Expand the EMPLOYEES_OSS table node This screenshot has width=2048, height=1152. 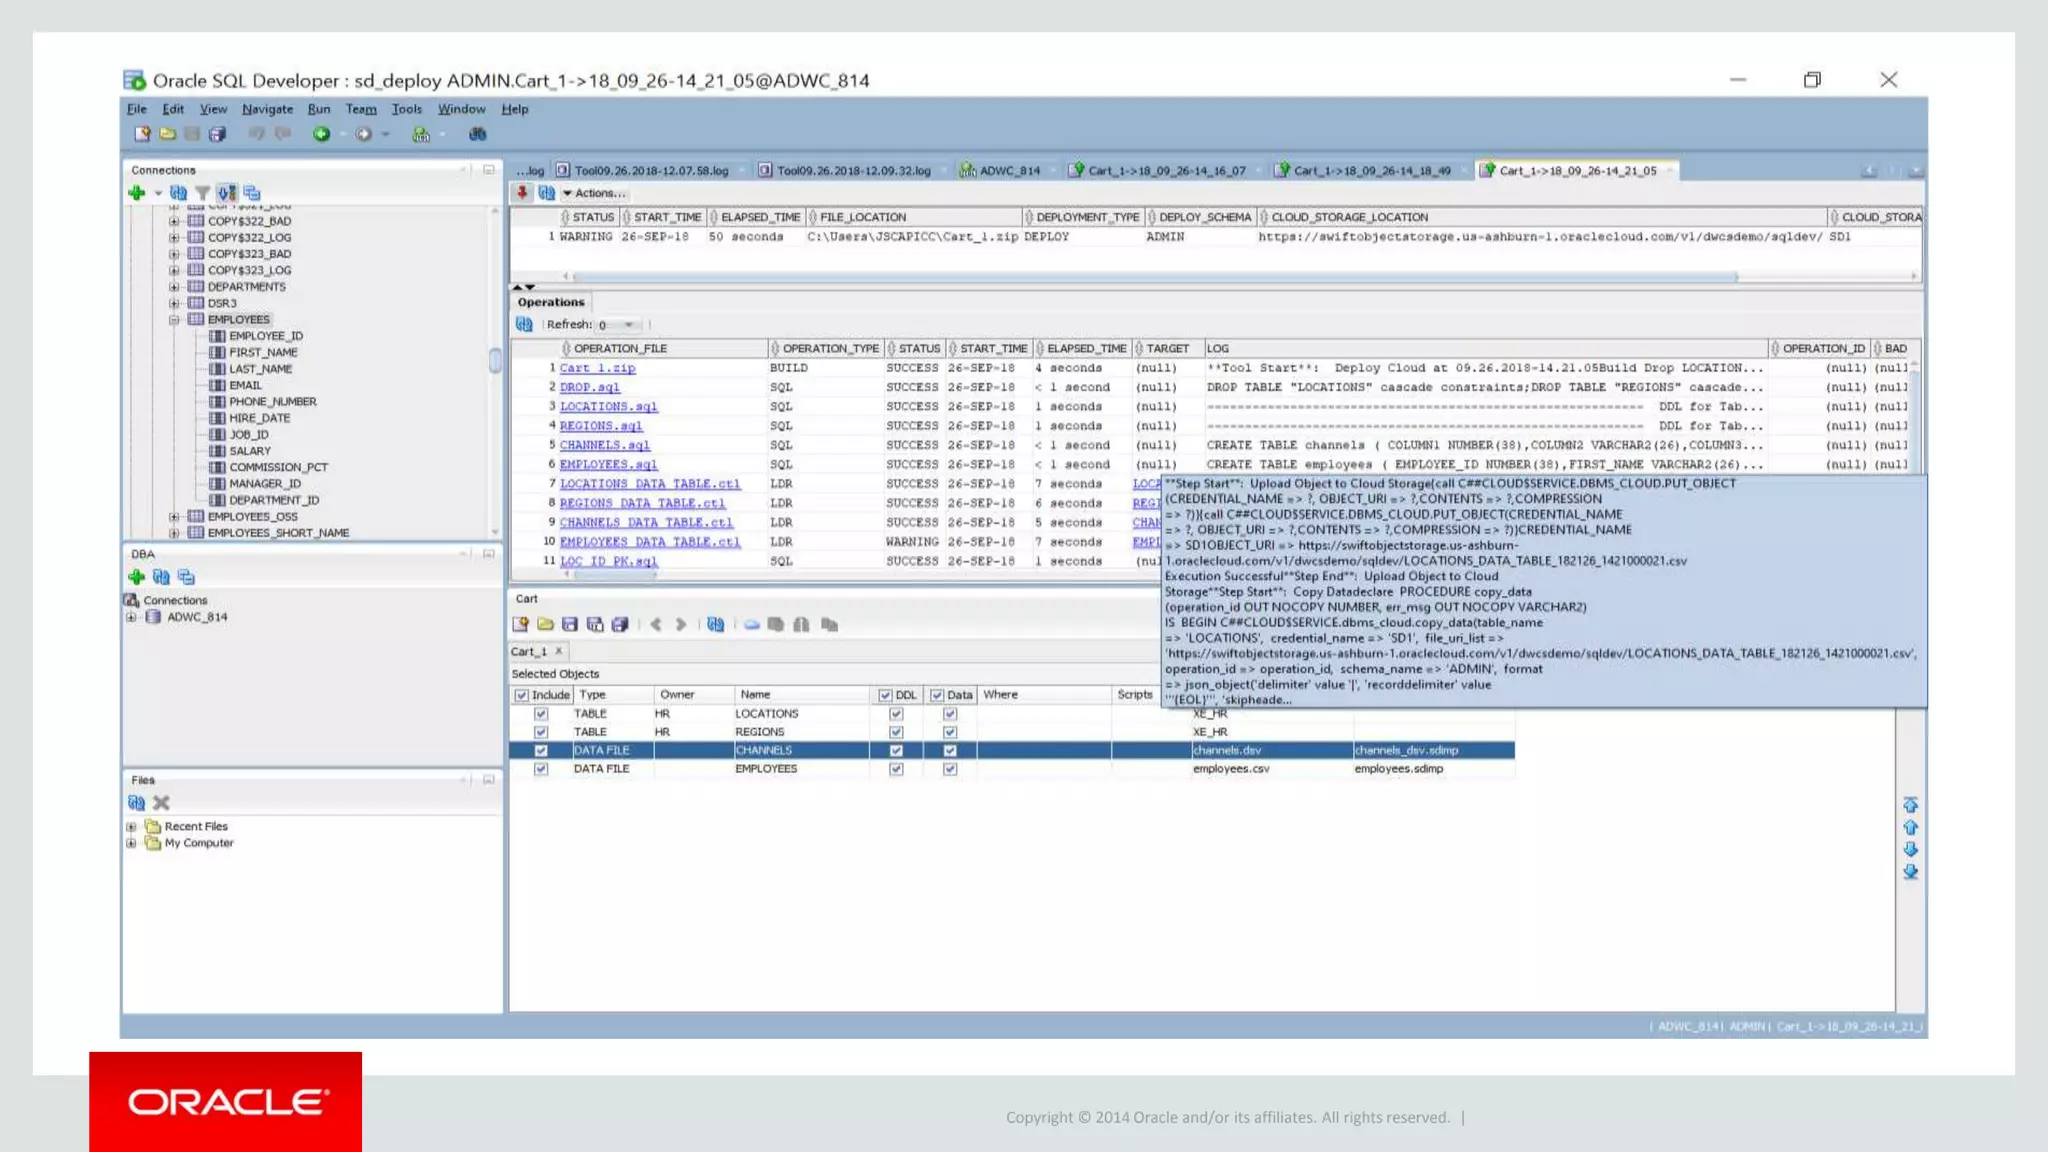pyautogui.click(x=174, y=517)
